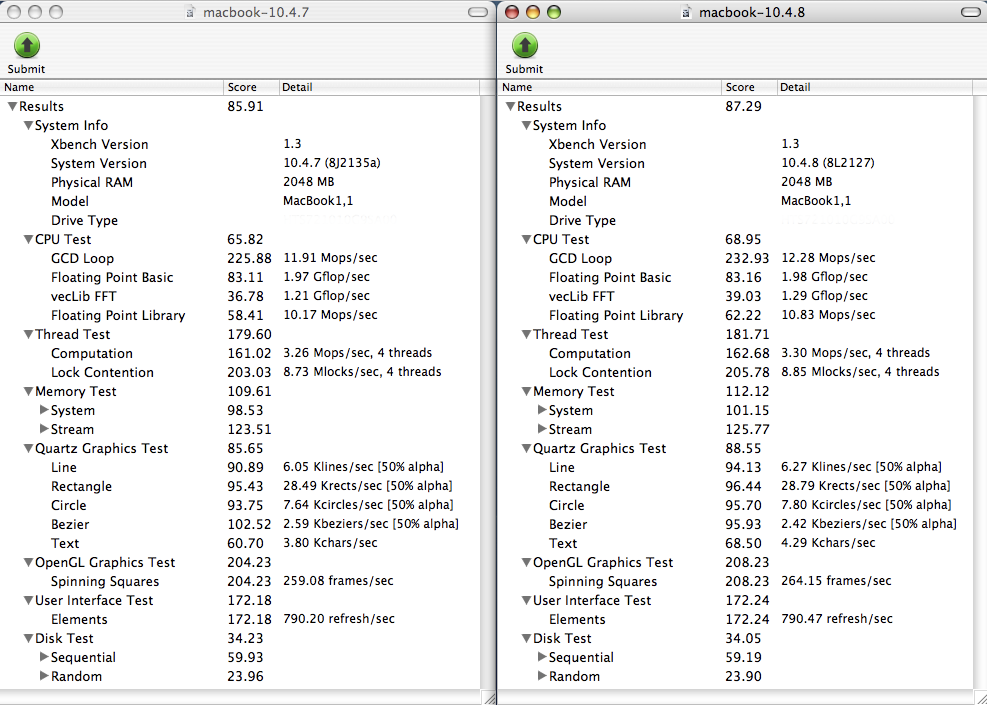Click Circle row in macbook-10.4.8 window
The image size is (987, 705).
tap(735, 505)
